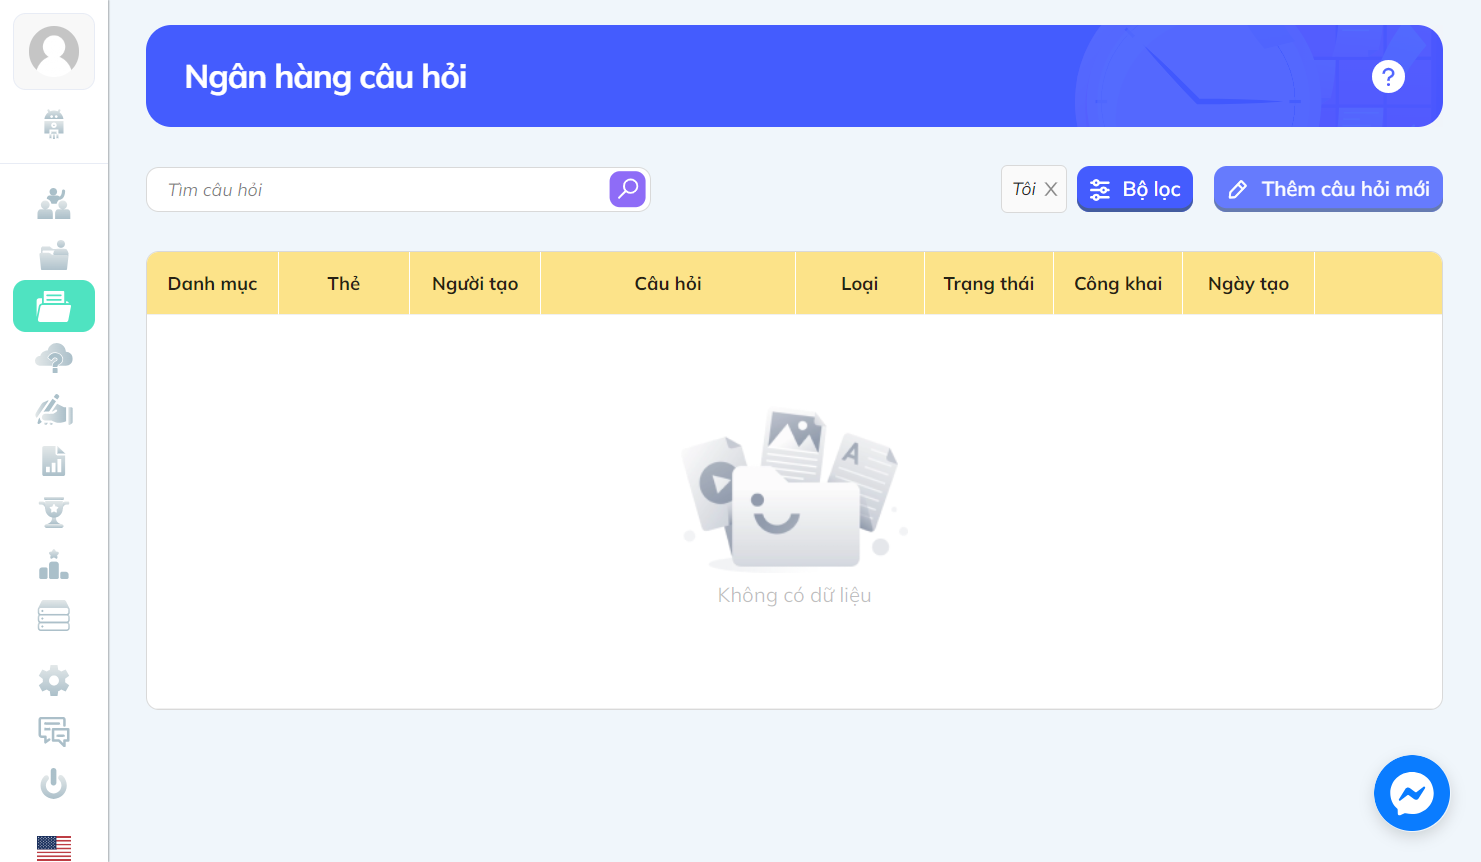Viewport: 1481px width, 862px height.
Task: Open the server storage sidebar icon
Action: [54, 616]
